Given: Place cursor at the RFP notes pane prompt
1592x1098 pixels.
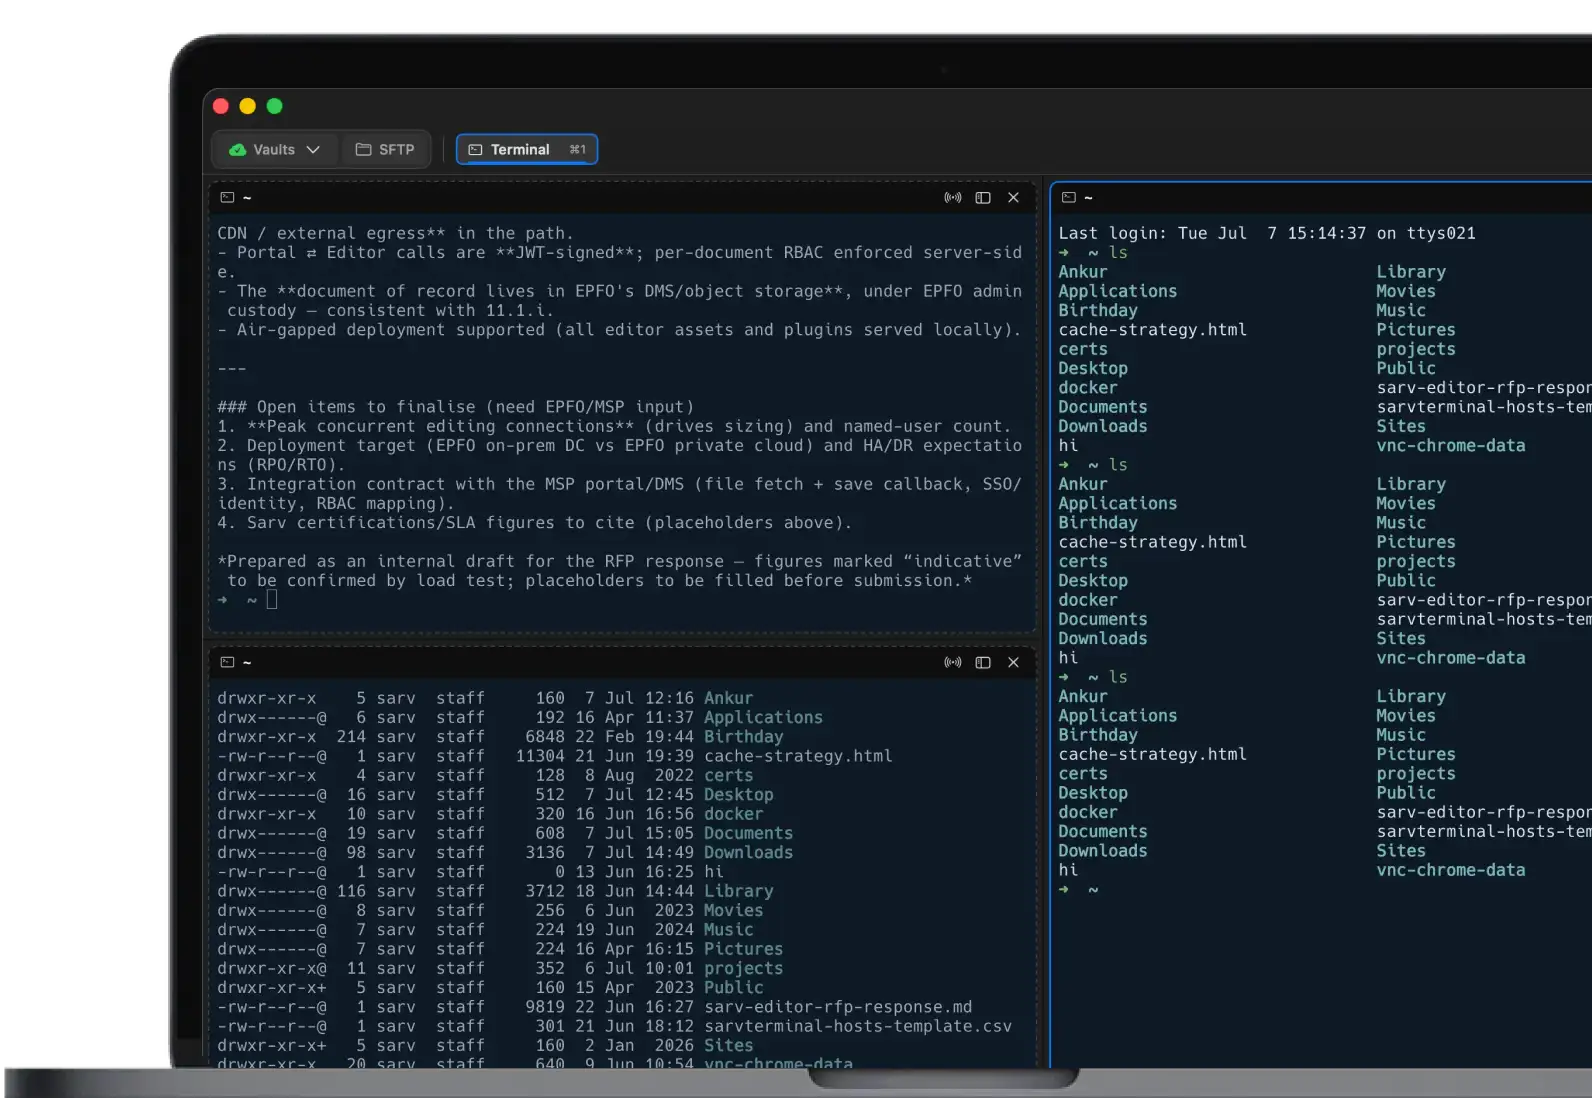Looking at the screenshot, I should click(x=271, y=600).
